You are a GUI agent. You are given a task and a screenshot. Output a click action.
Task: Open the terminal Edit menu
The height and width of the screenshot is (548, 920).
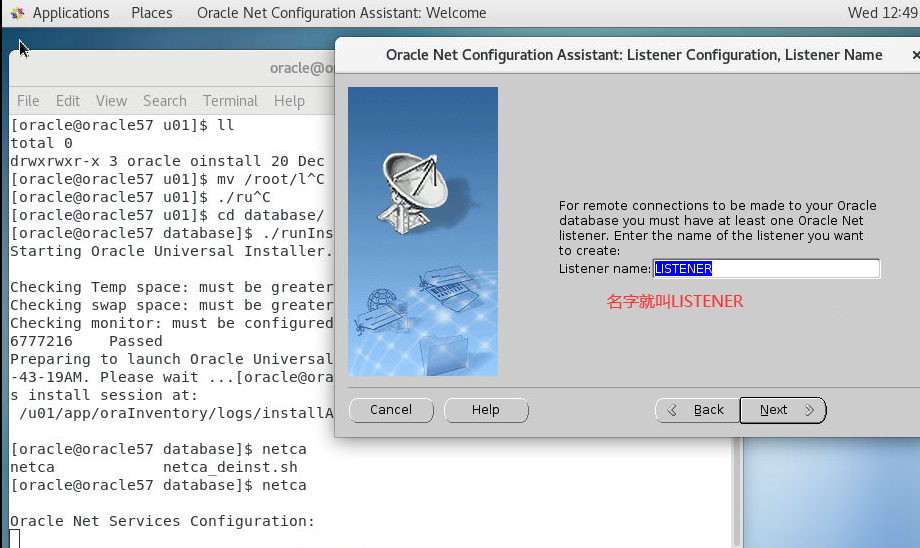click(x=68, y=101)
